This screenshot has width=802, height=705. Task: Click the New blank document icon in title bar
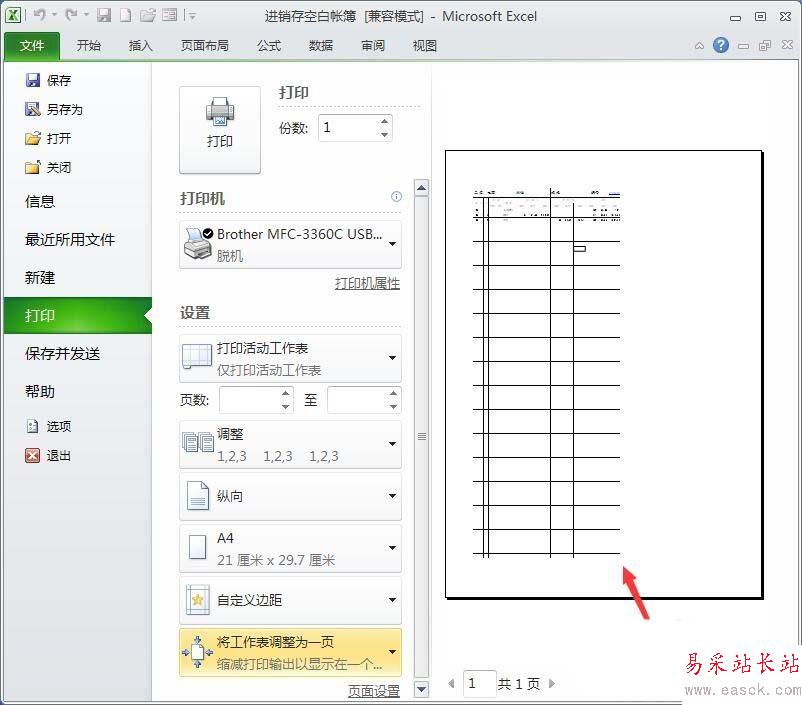tap(125, 15)
